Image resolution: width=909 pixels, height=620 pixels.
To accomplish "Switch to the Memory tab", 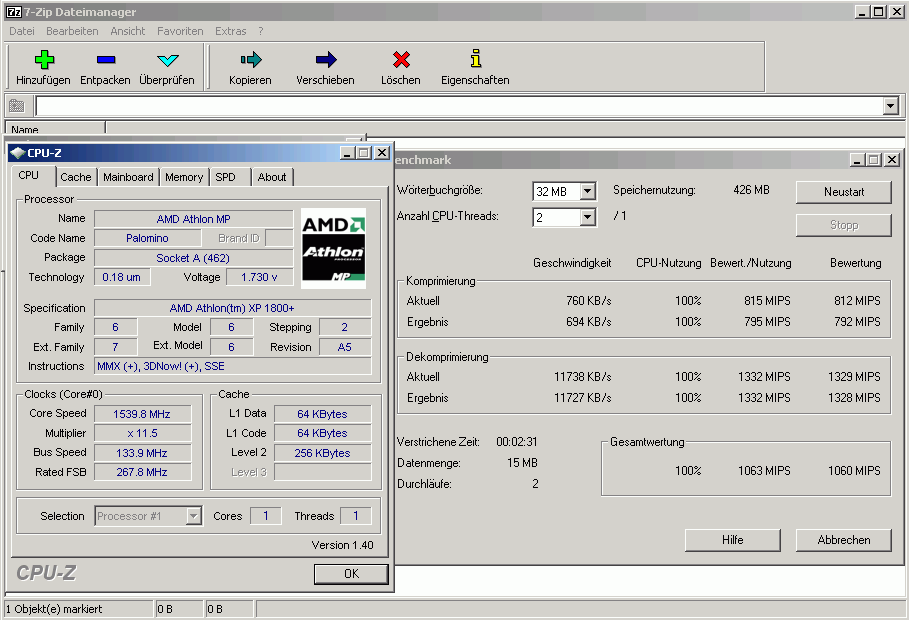I will point(184,177).
